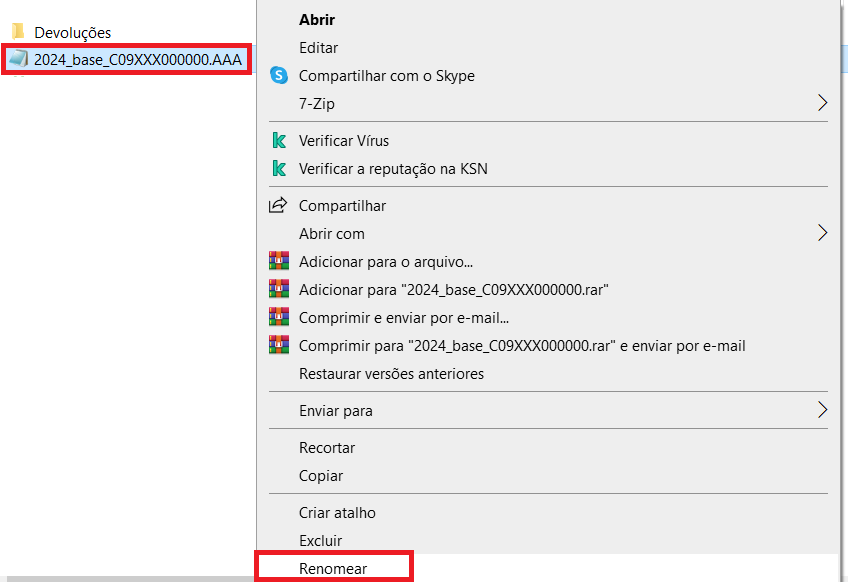Expand the Abrir com submenu arrow
Image resolution: width=848 pixels, height=582 pixels.
[823, 233]
